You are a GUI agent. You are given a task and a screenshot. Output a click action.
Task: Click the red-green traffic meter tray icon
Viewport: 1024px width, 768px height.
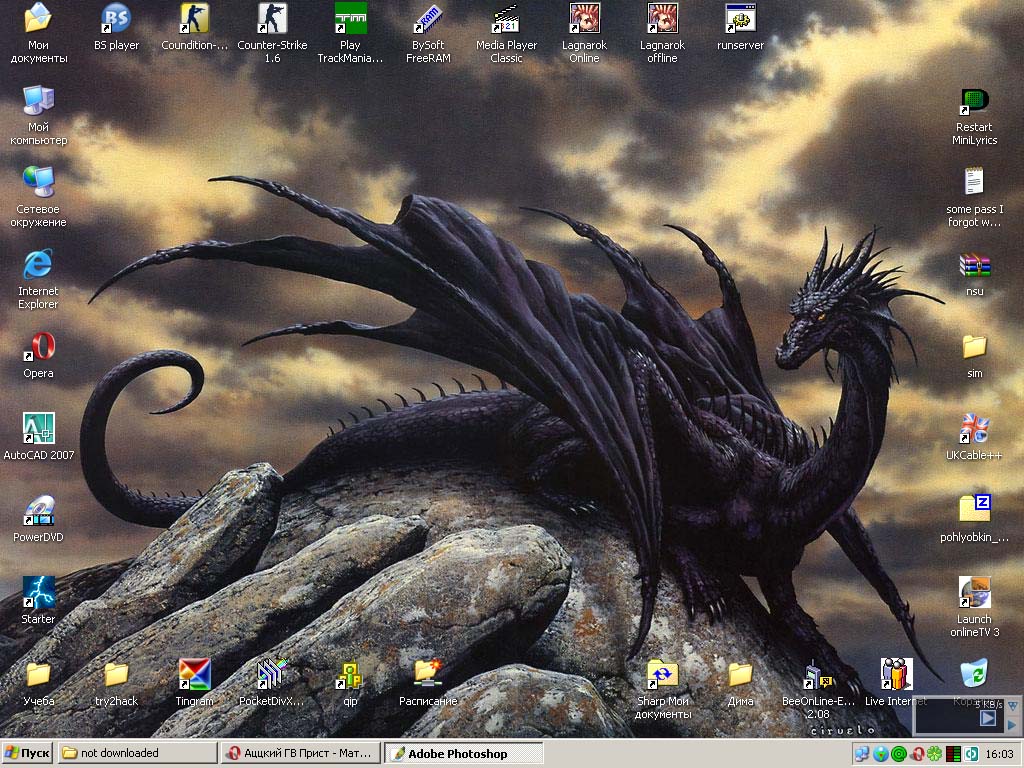pyautogui.click(x=953, y=754)
